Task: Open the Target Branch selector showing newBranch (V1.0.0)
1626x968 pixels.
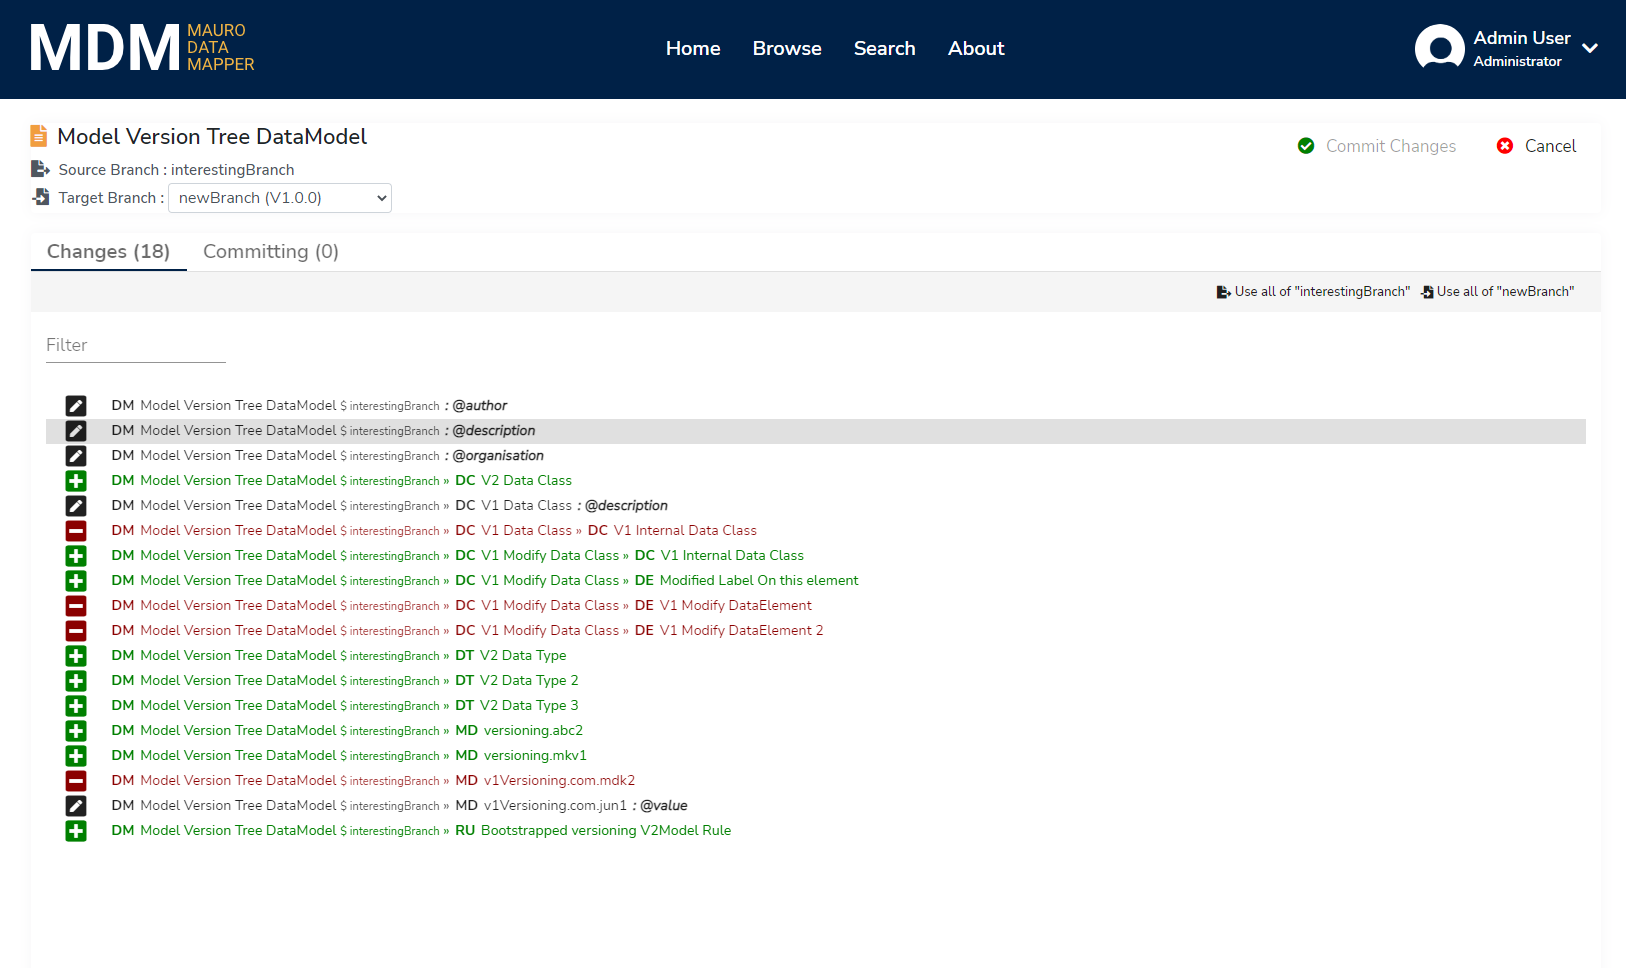Action: tap(279, 197)
